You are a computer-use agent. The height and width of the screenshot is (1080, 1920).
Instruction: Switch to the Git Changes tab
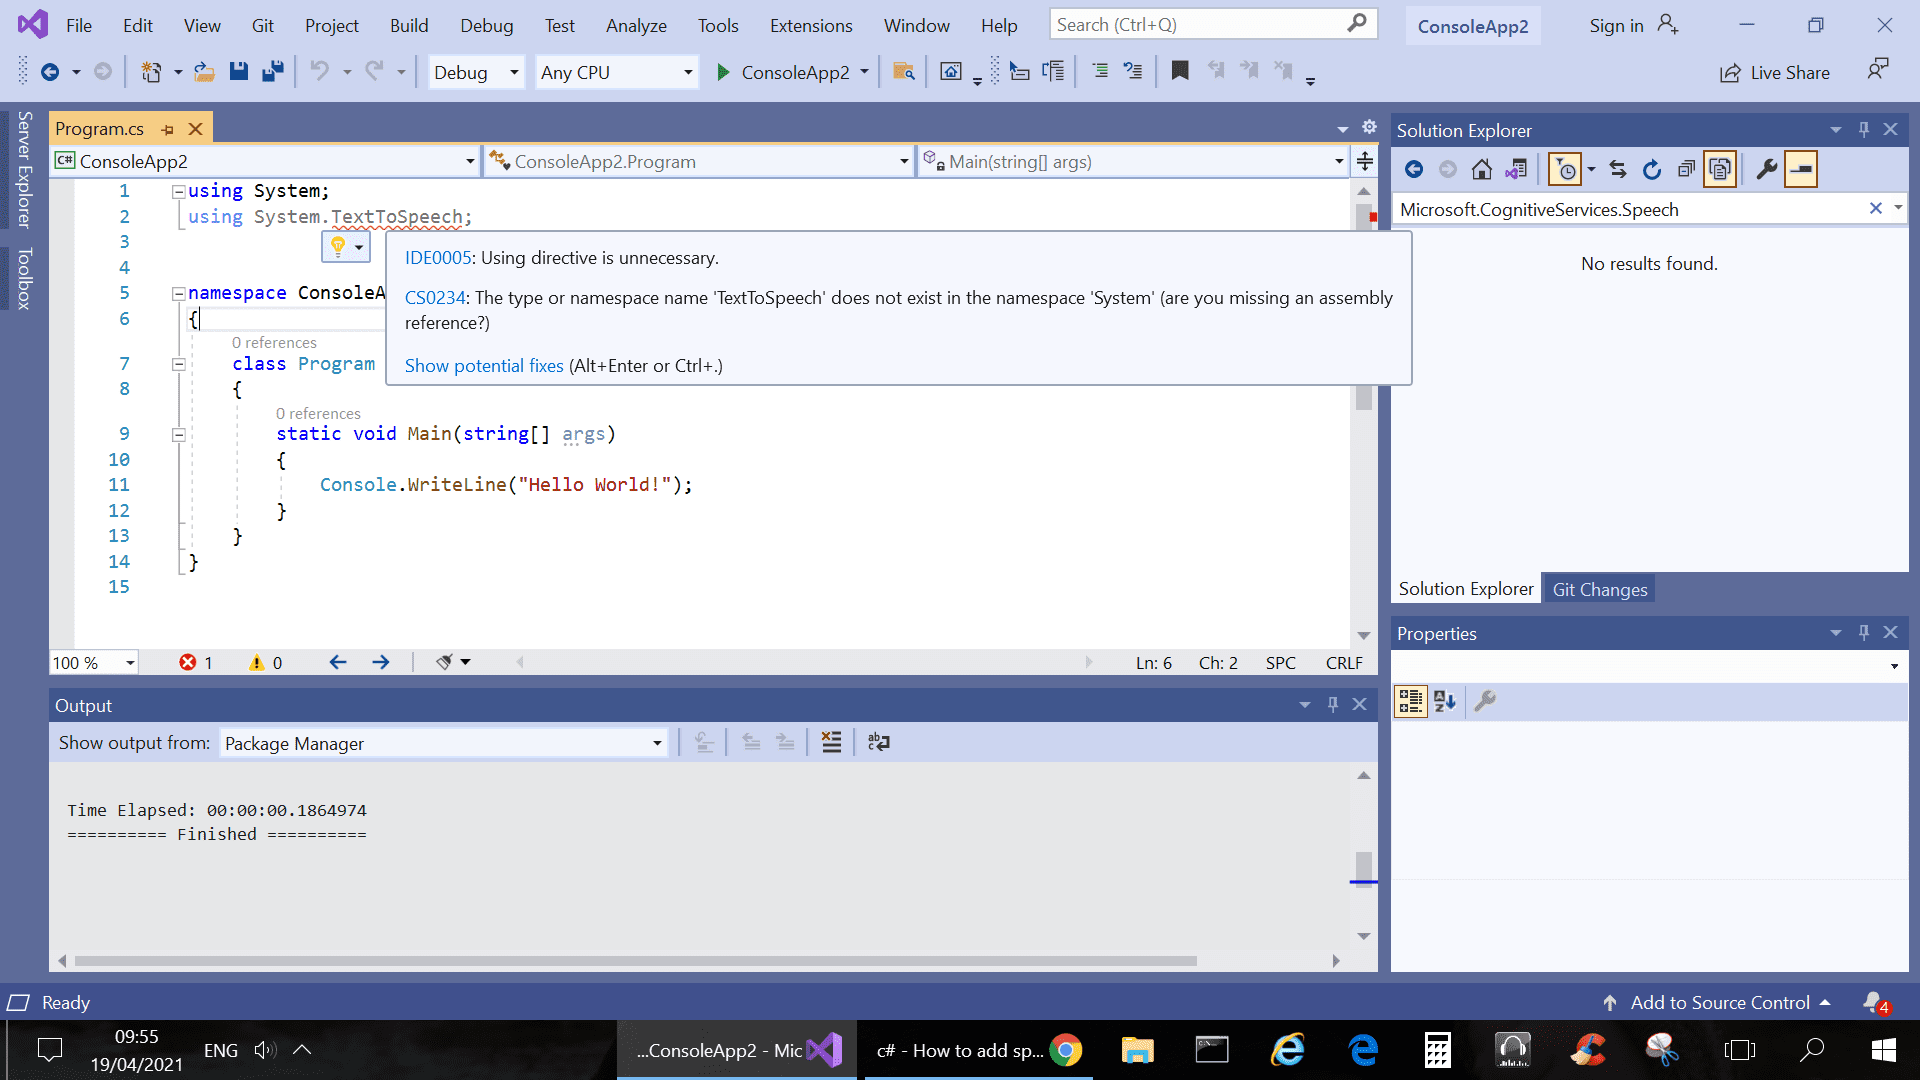click(x=1599, y=589)
